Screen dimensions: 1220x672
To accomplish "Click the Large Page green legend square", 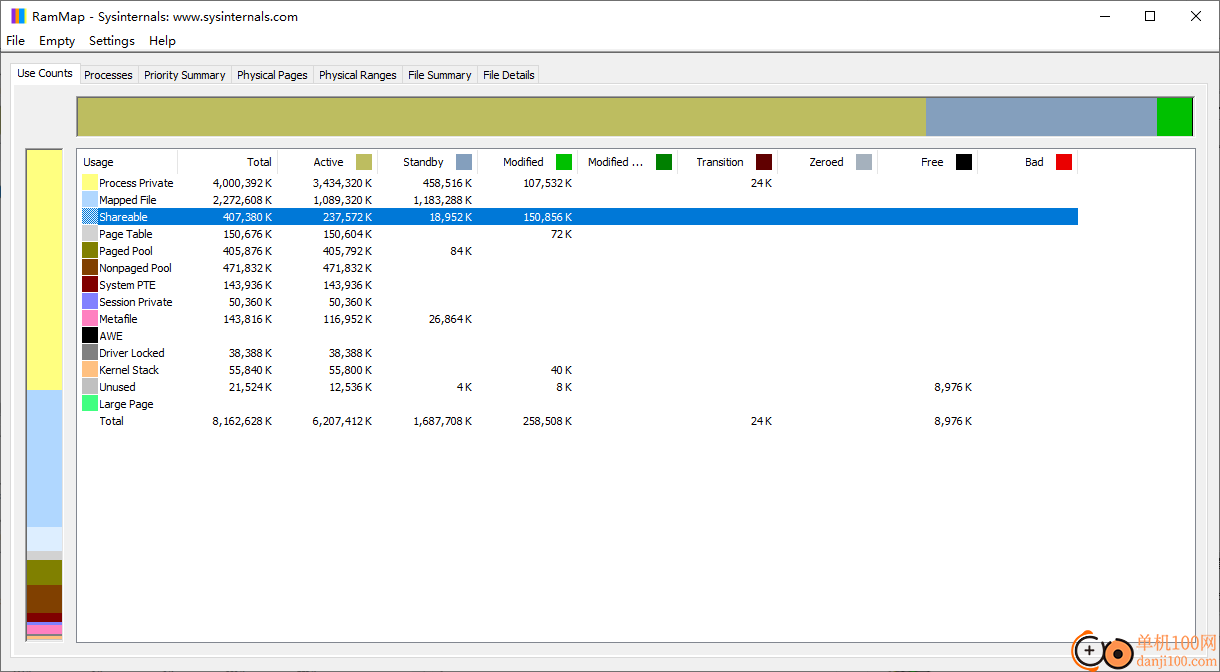I will [90, 404].
